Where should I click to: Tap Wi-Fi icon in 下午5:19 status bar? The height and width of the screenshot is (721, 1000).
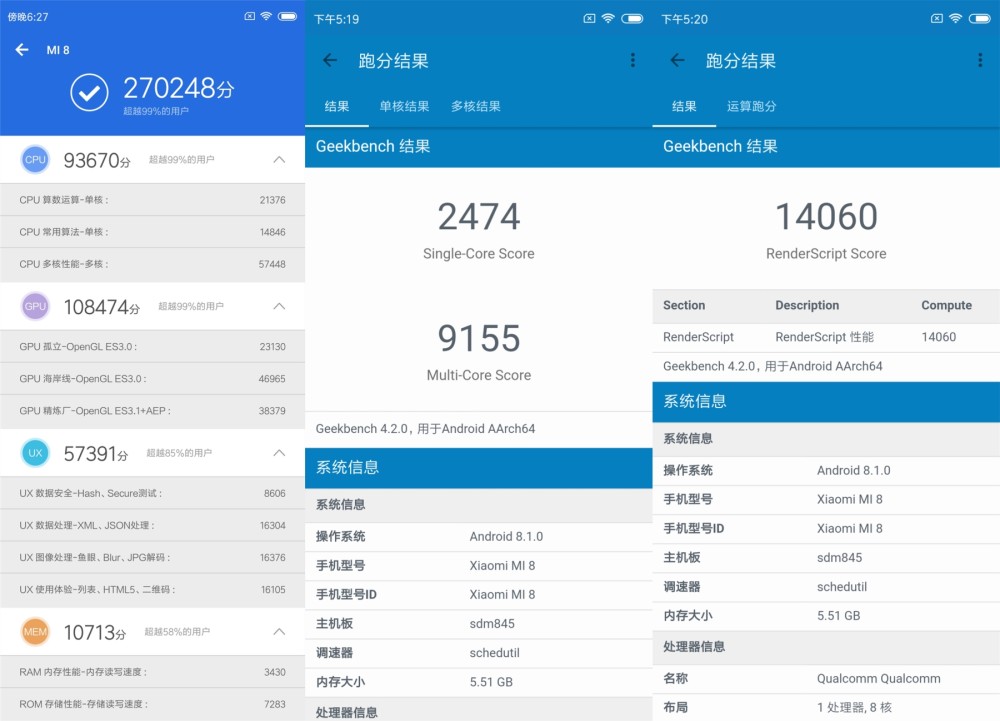click(608, 18)
